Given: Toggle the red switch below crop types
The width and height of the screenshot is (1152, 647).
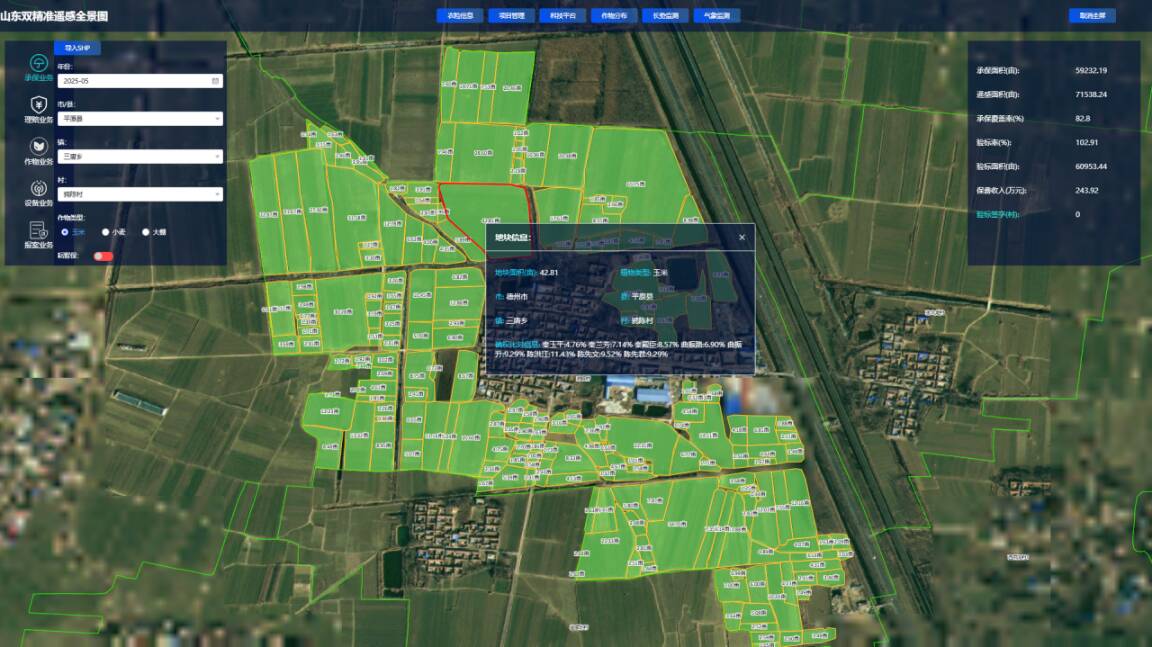Looking at the screenshot, I should [x=103, y=256].
